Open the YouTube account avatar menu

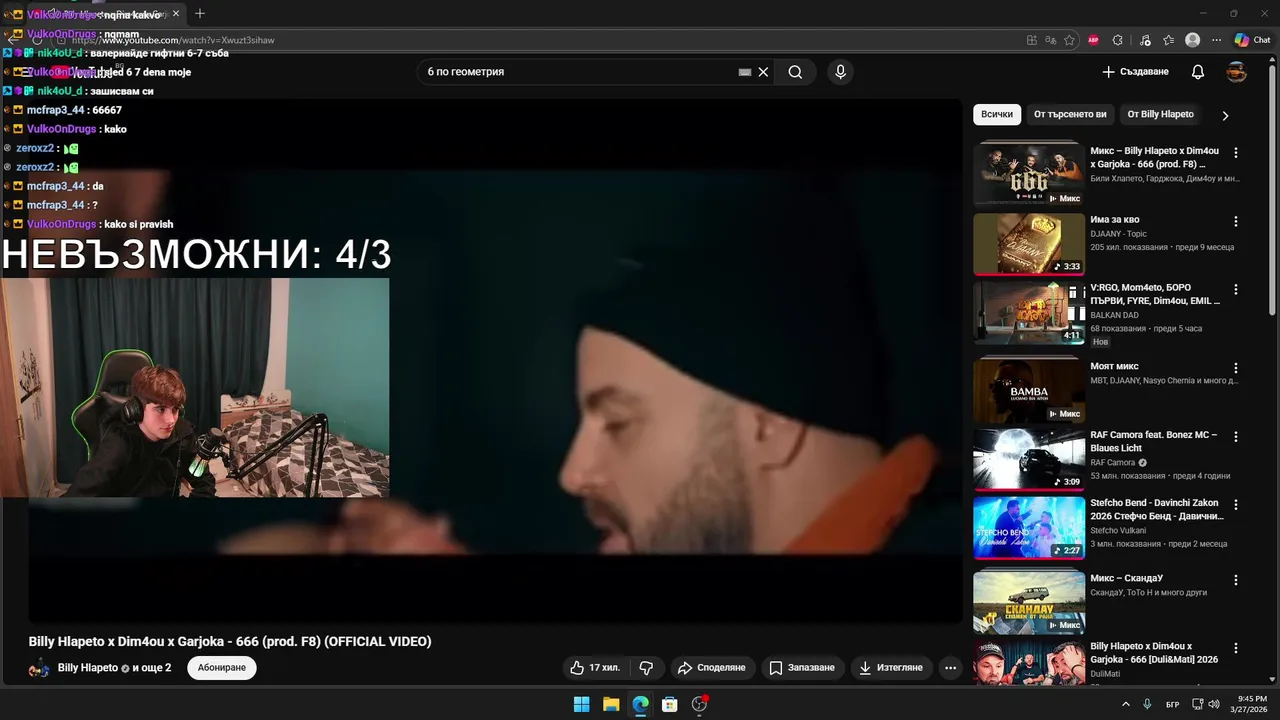pos(1237,72)
